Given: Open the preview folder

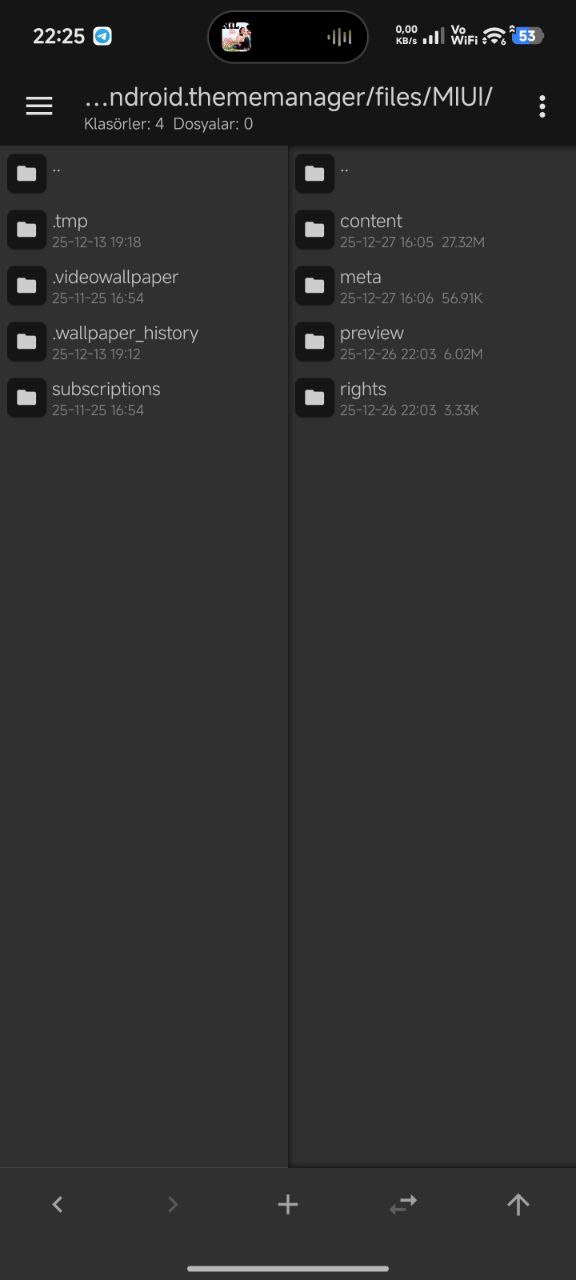Looking at the screenshot, I should coord(433,341).
